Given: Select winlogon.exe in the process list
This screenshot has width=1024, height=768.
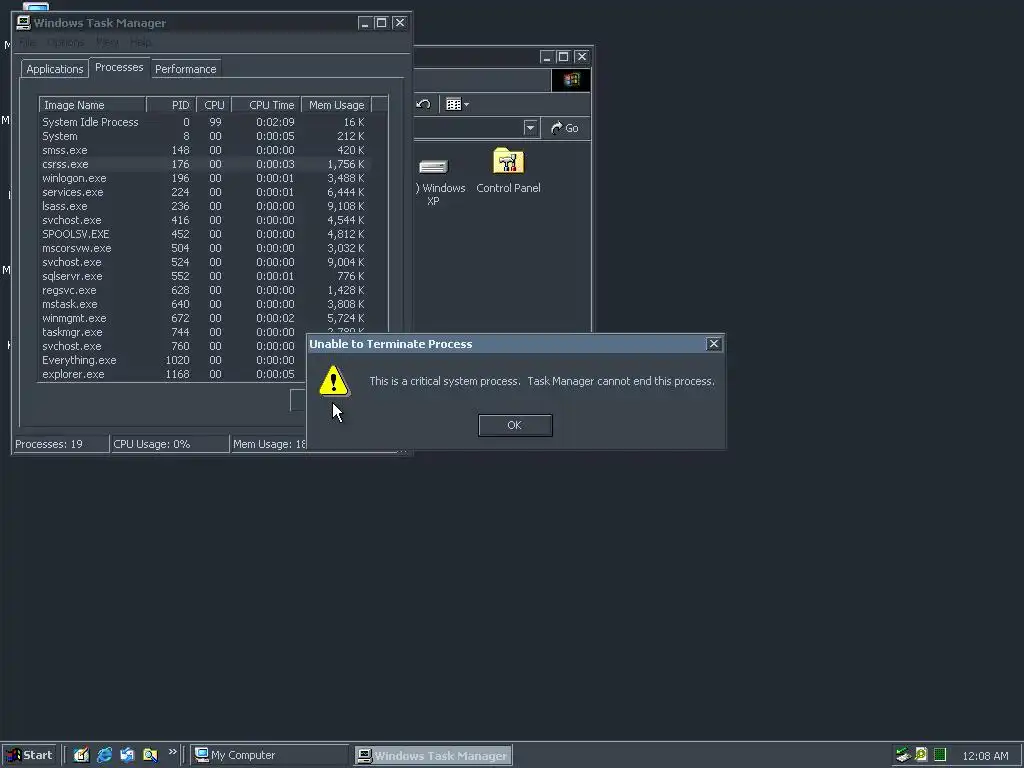Looking at the screenshot, I should pos(204,178).
